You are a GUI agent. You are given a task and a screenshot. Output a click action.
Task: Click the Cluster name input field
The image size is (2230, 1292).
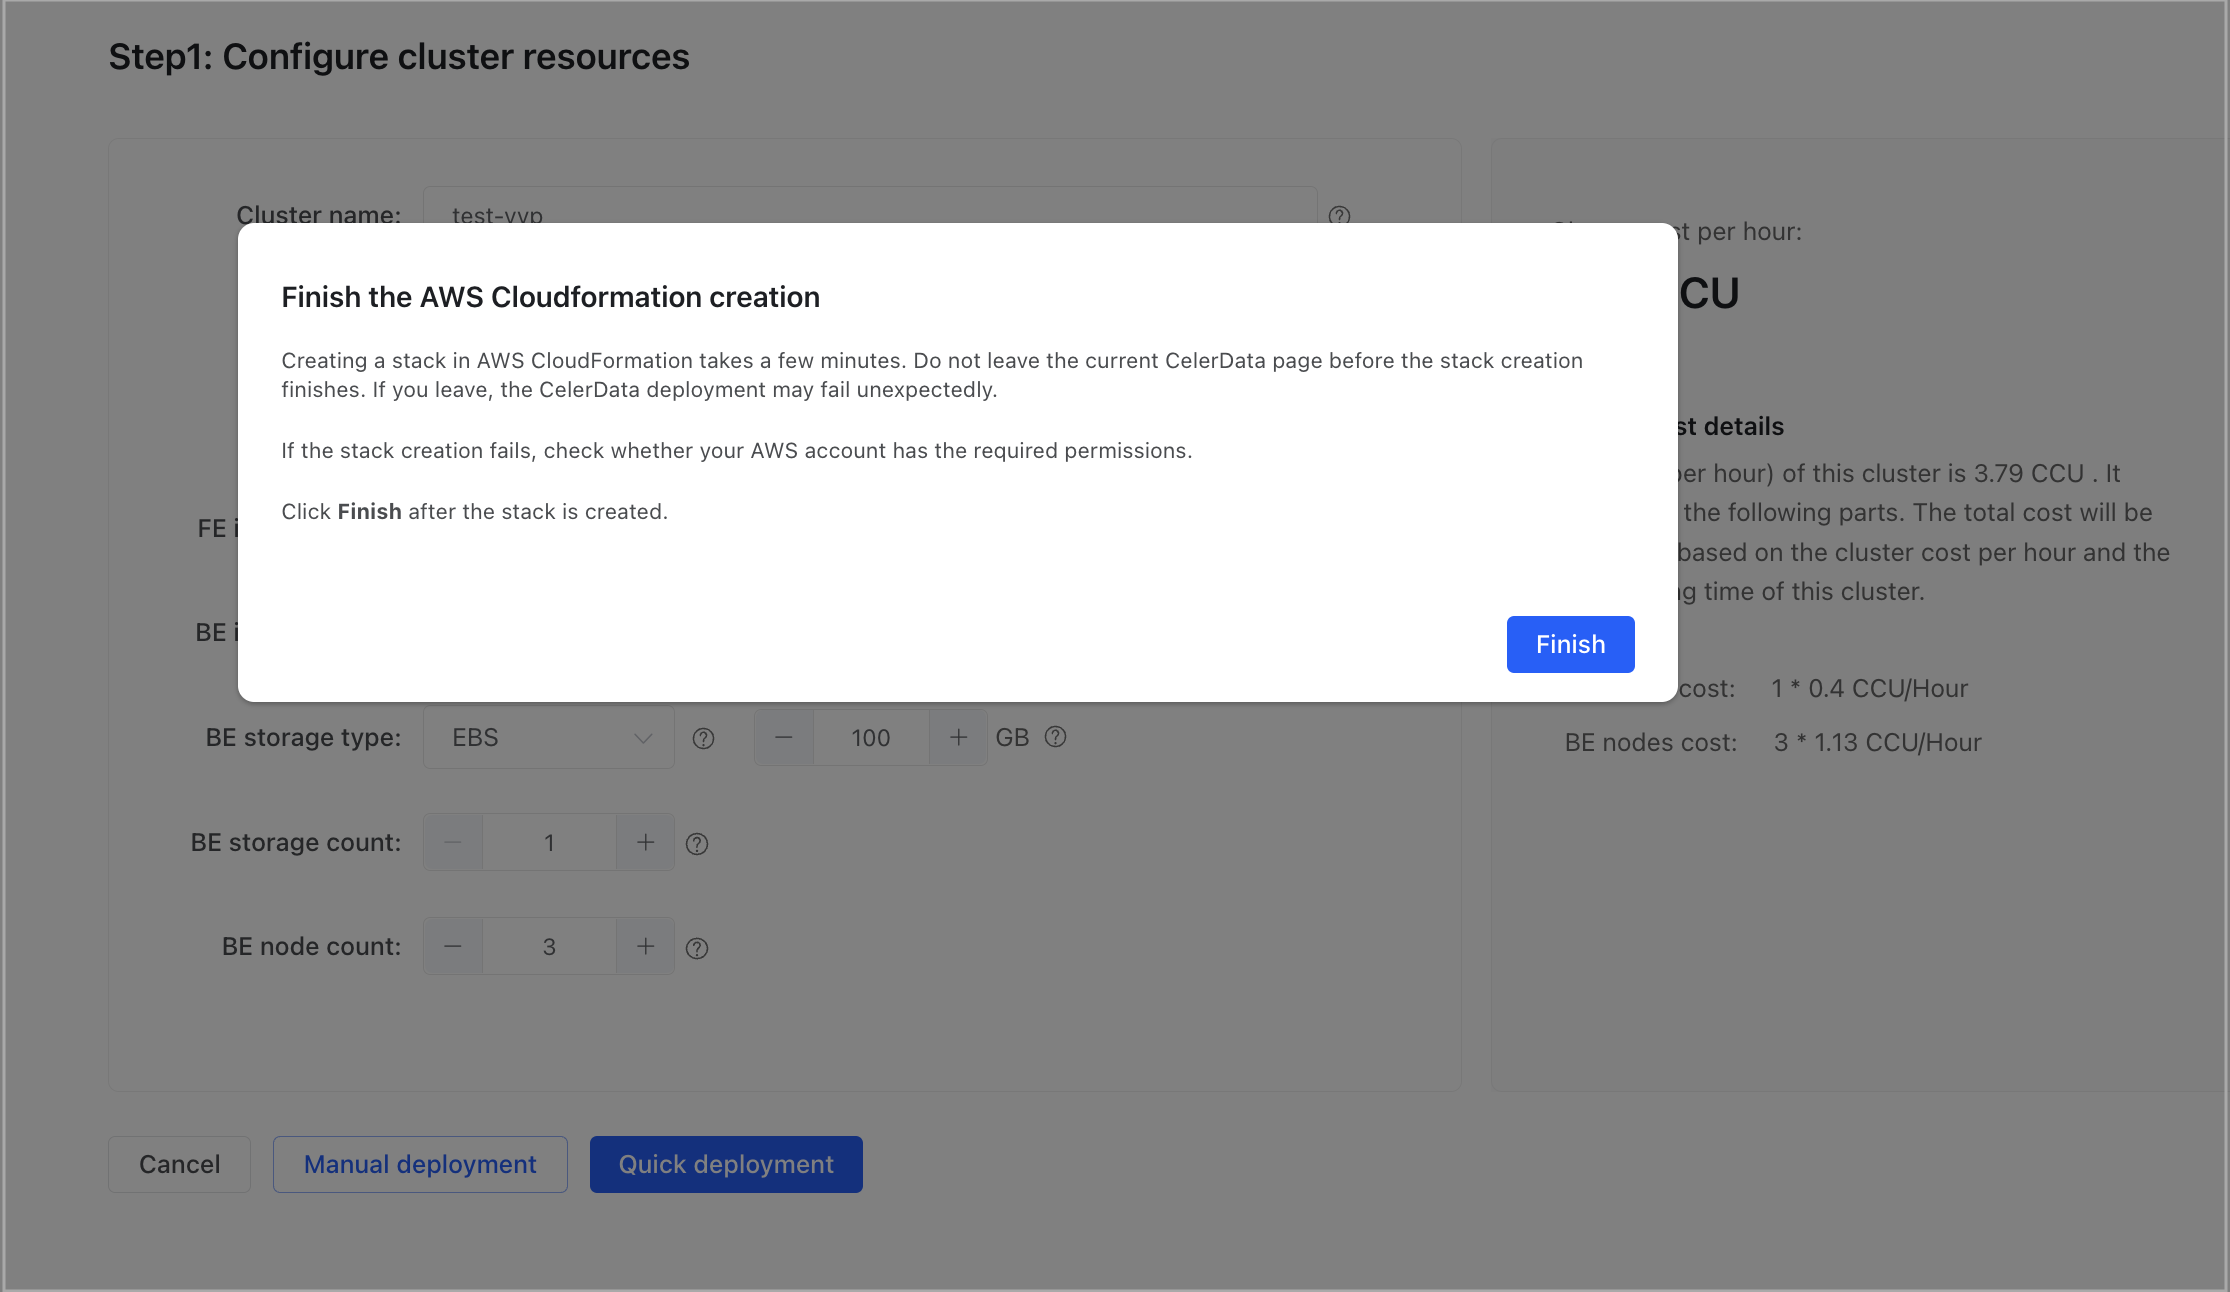coord(870,208)
